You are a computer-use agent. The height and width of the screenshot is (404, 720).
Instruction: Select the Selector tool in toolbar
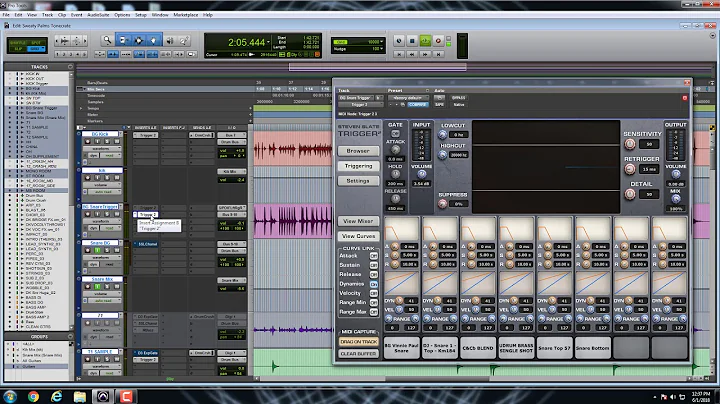point(139,40)
